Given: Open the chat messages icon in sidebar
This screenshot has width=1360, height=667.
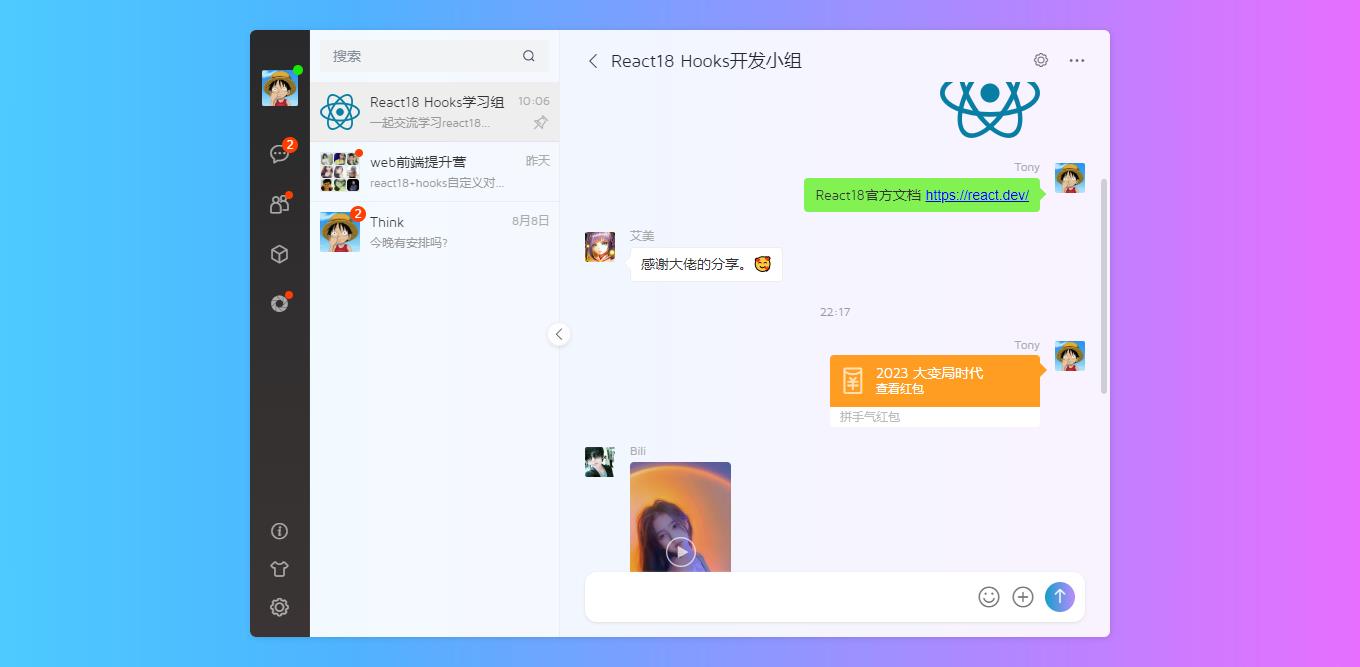Looking at the screenshot, I should point(279,154).
